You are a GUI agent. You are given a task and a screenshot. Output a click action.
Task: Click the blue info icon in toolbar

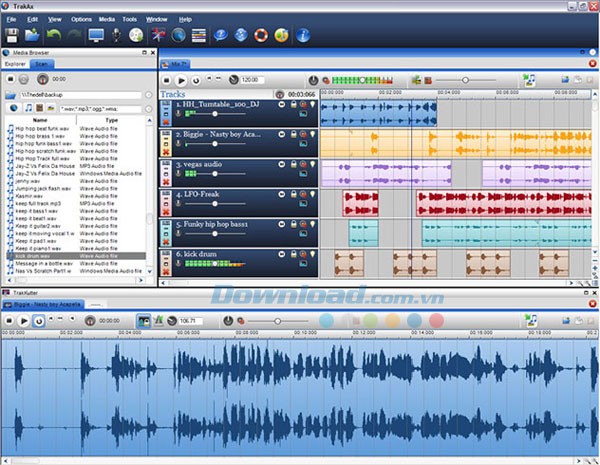[x=303, y=36]
